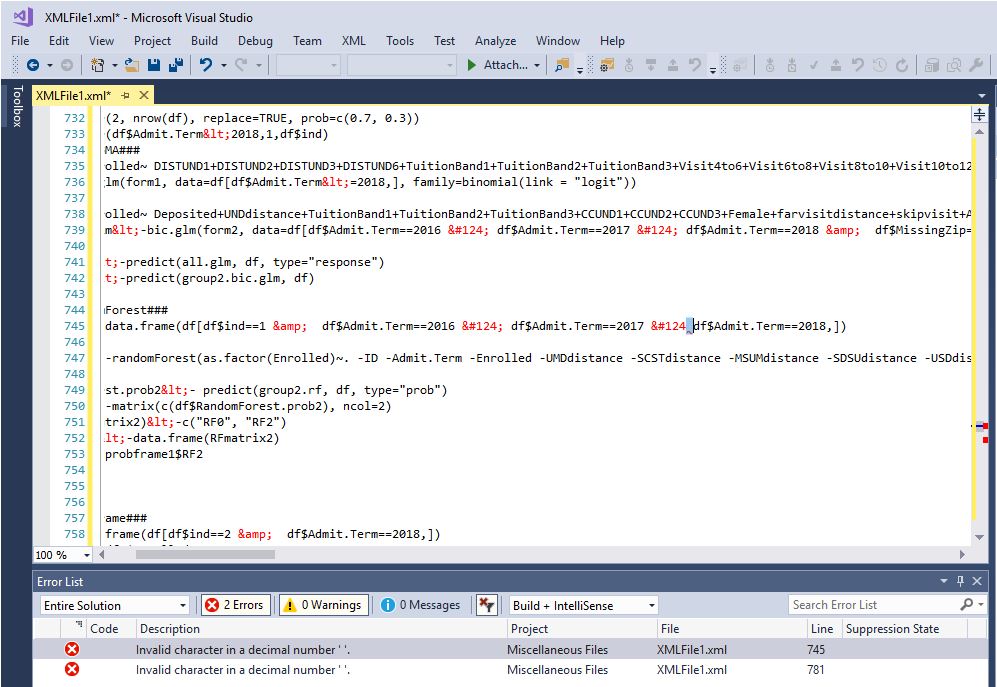
Task: Click the vertical scrollbar down arrow in the editor
Action: pos(979,538)
